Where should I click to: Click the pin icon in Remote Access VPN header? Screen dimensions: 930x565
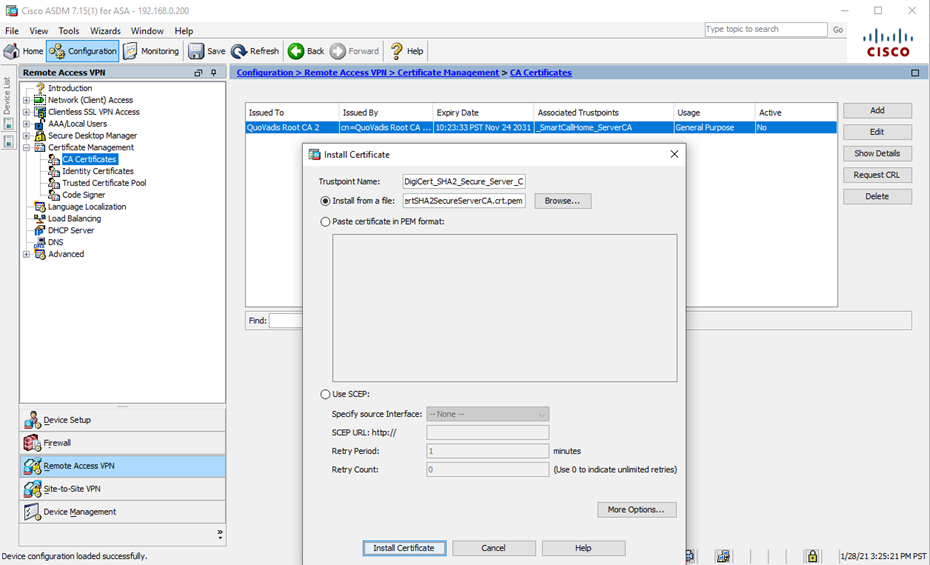(x=214, y=72)
